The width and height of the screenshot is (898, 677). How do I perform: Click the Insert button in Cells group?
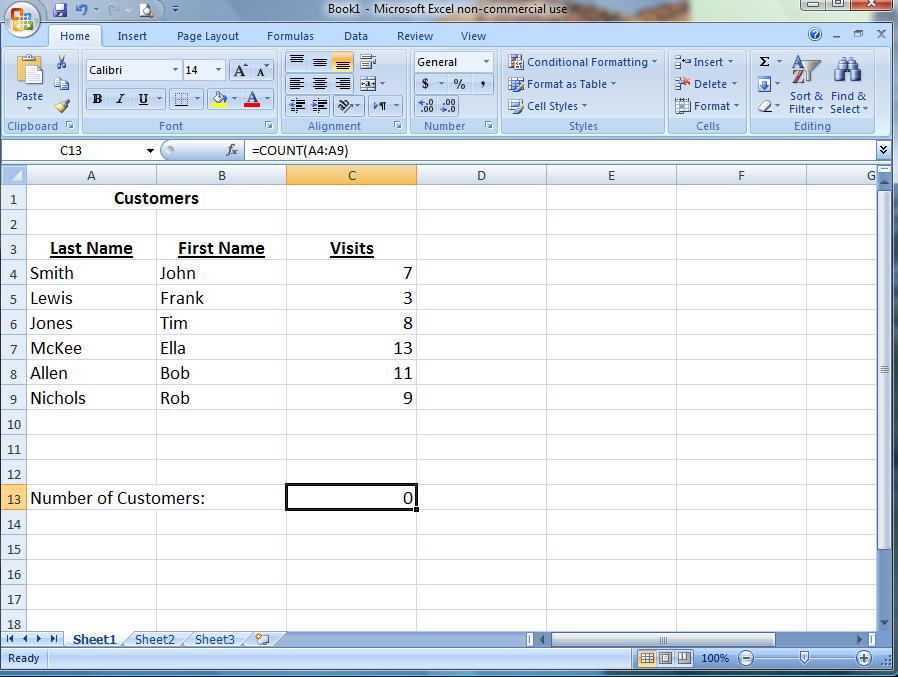[x=700, y=62]
